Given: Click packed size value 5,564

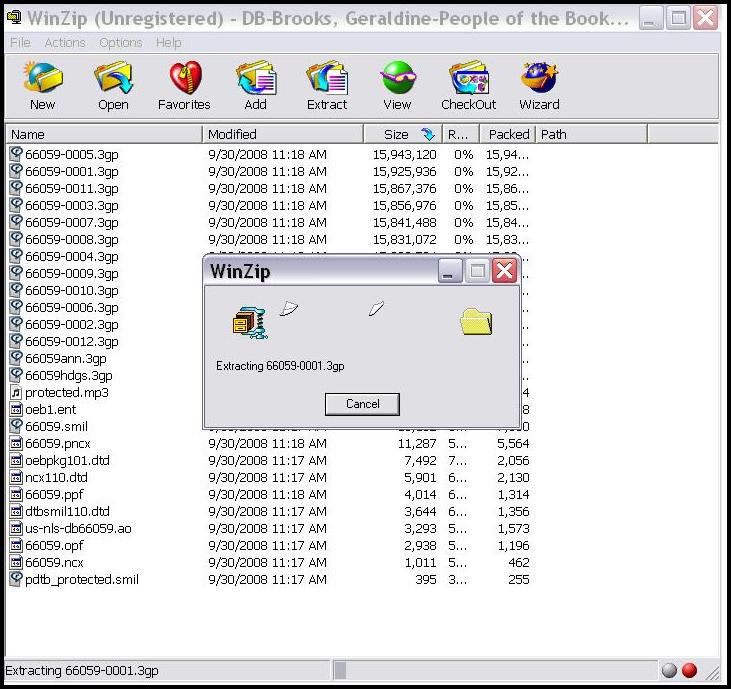Looking at the screenshot, I should [513, 443].
